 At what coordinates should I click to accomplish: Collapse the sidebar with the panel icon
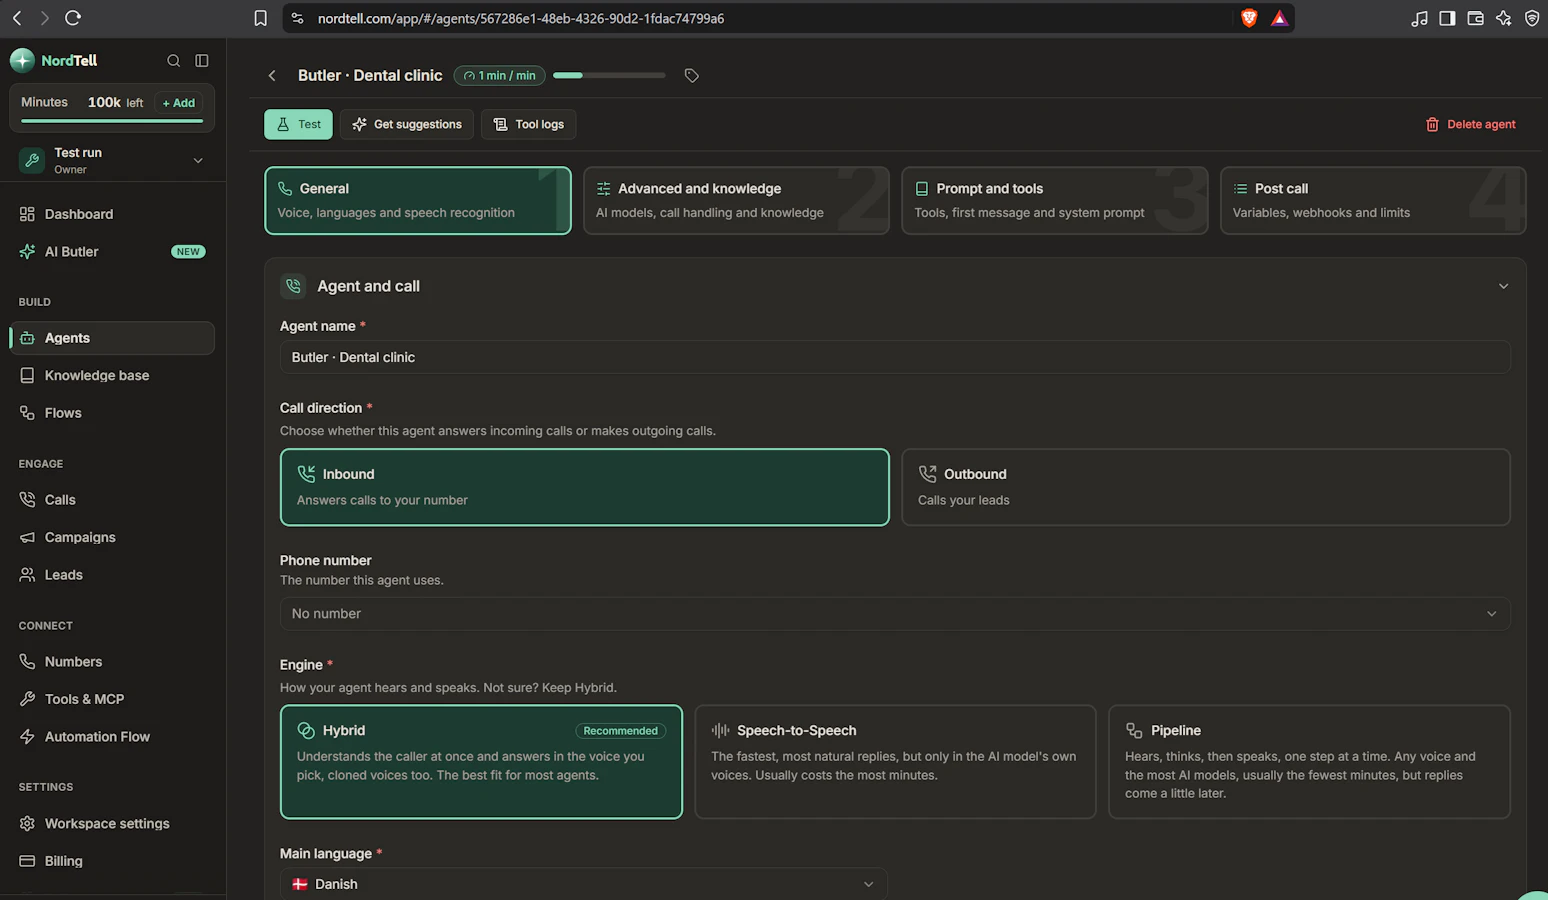[202, 61]
